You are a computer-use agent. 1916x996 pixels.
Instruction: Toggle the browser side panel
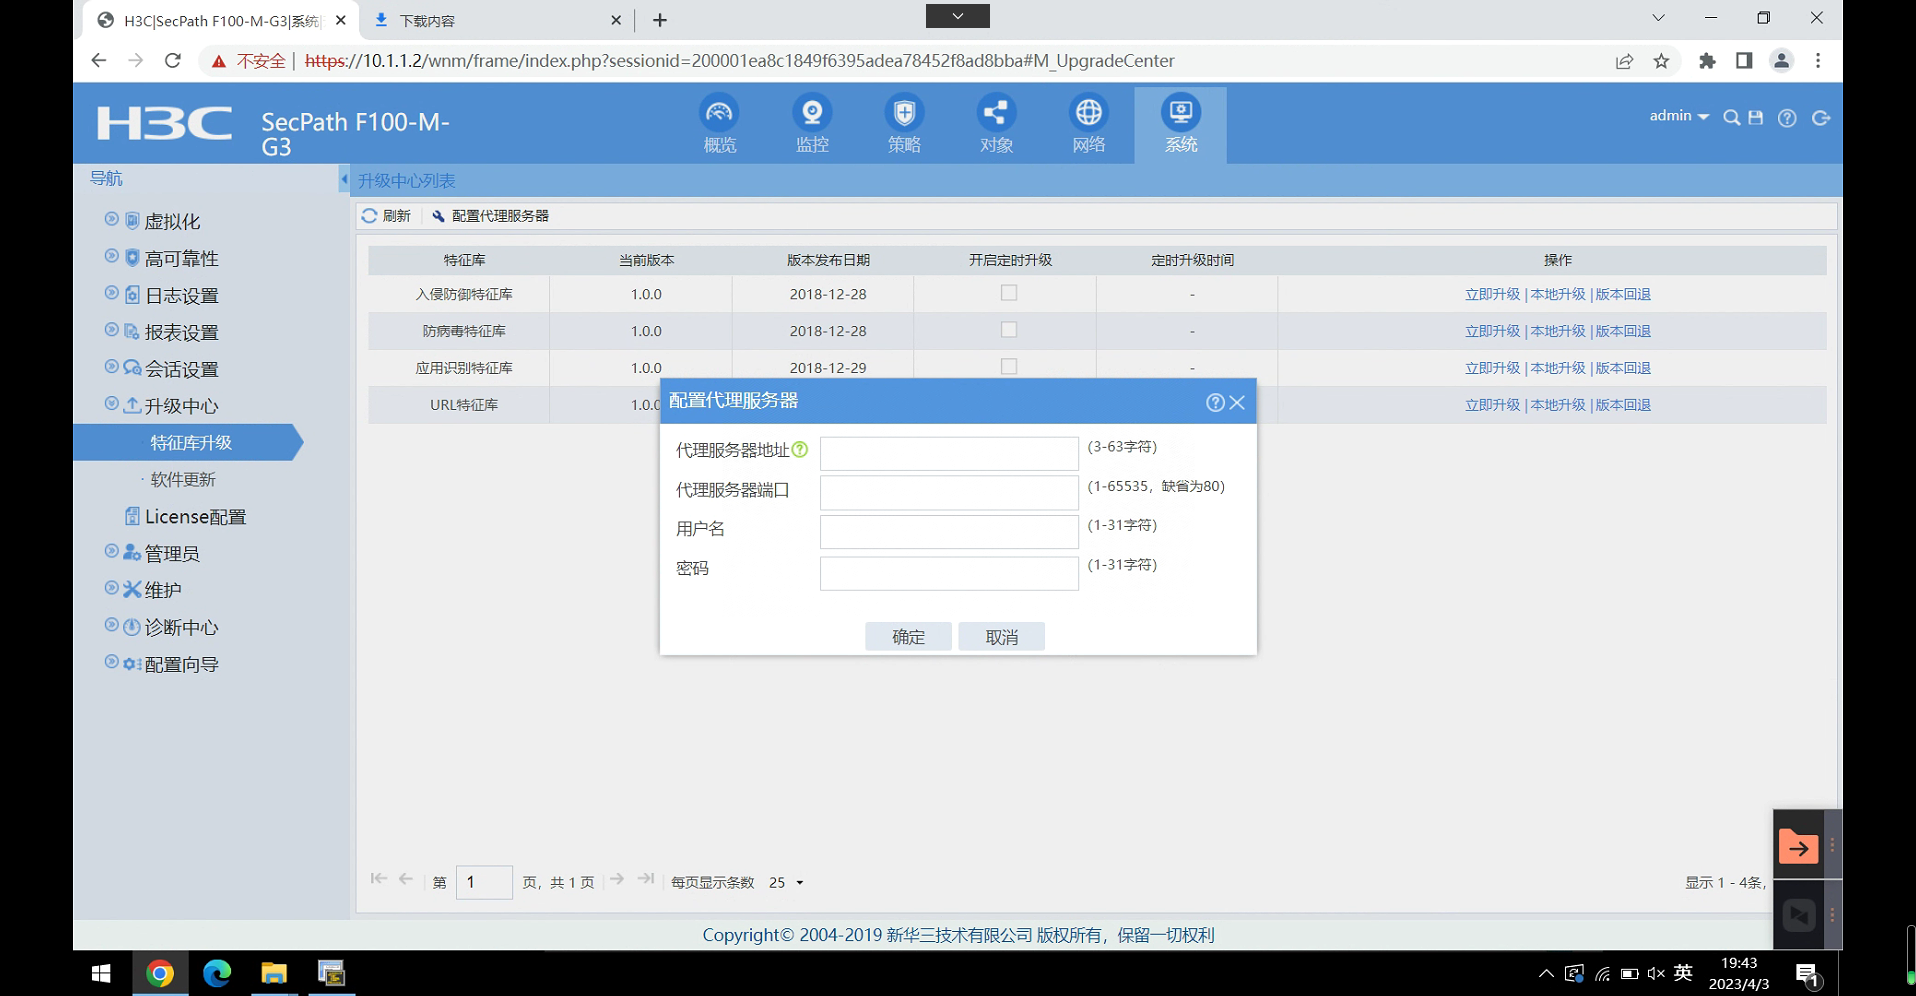point(1744,61)
